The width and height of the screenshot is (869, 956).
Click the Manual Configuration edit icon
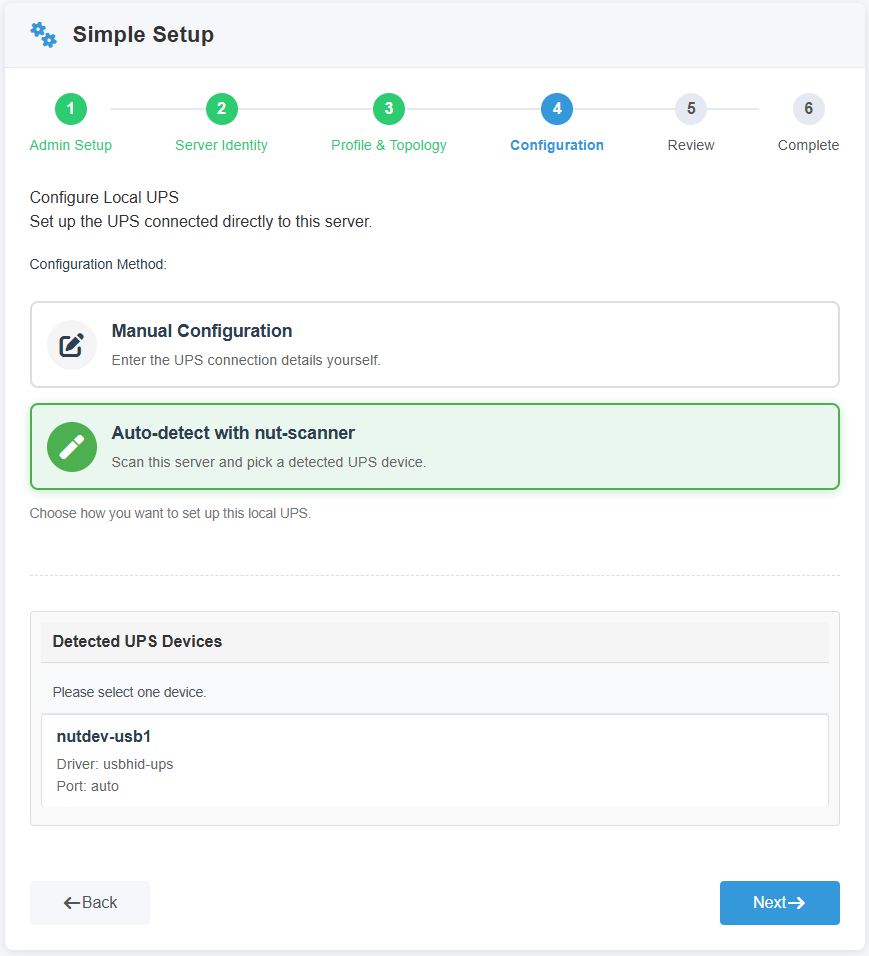71,345
